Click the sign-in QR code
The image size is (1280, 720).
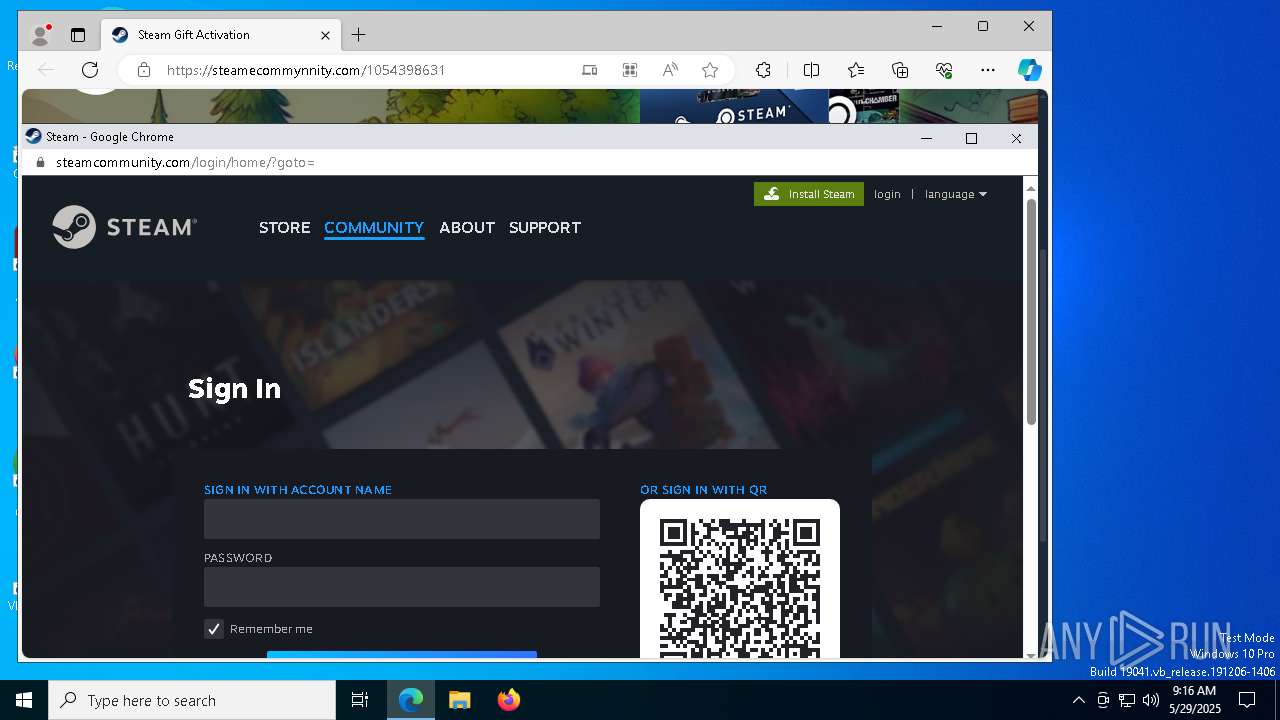pyautogui.click(x=740, y=586)
